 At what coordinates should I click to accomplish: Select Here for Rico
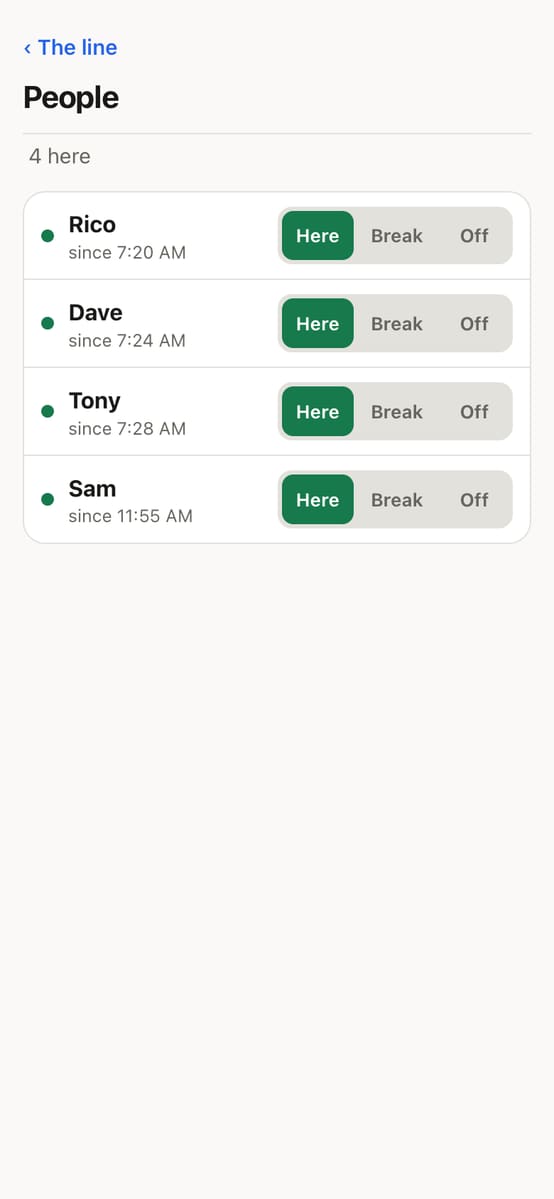point(318,236)
